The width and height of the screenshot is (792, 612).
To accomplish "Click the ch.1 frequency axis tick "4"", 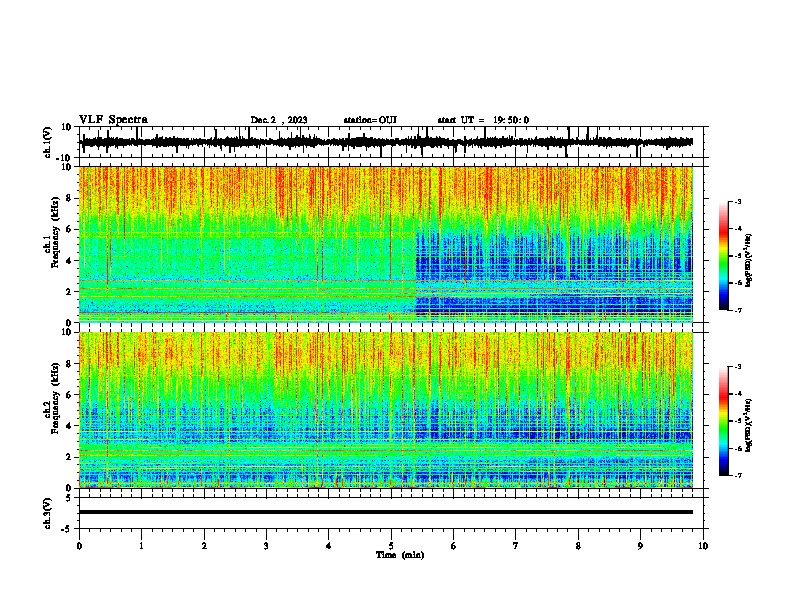I will (70, 261).
